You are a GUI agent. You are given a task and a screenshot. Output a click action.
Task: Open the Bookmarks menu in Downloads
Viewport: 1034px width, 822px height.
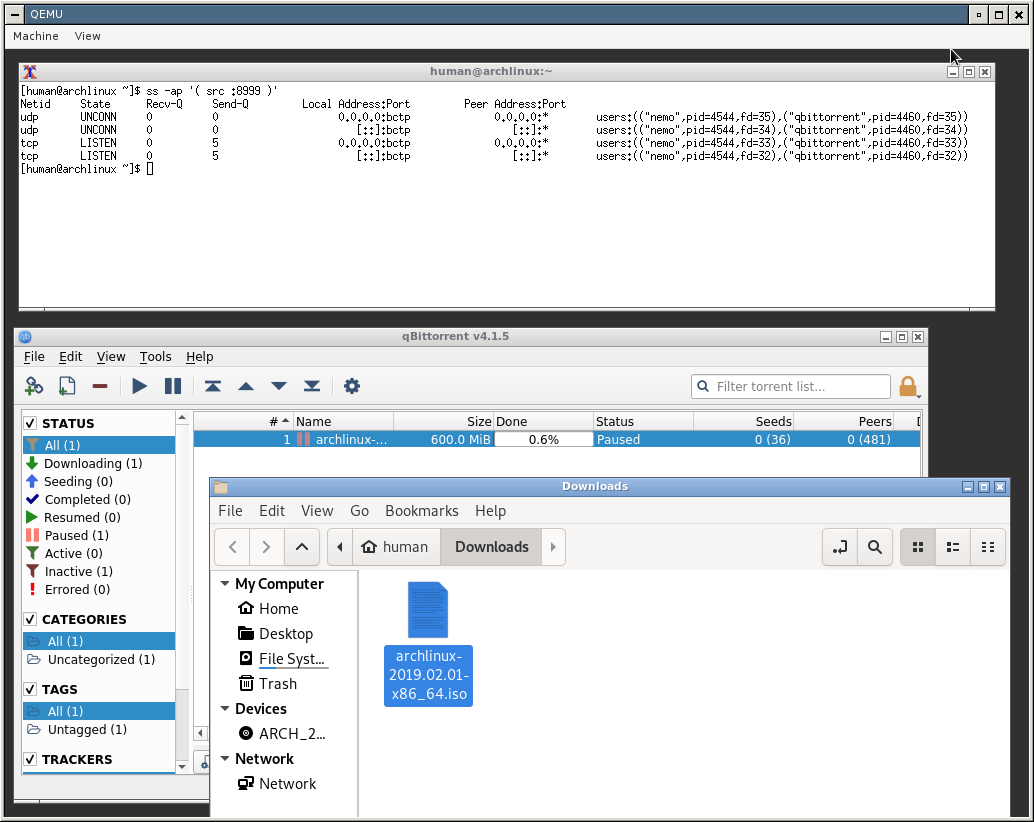pyautogui.click(x=421, y=510)
